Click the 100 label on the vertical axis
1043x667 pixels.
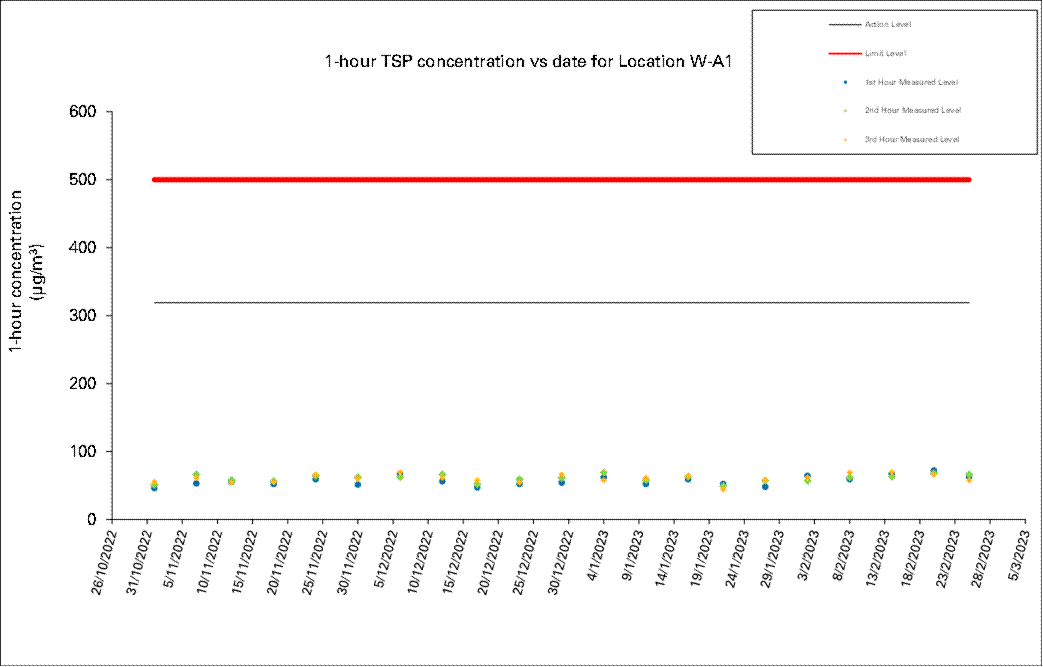click(x=82, y=452)
